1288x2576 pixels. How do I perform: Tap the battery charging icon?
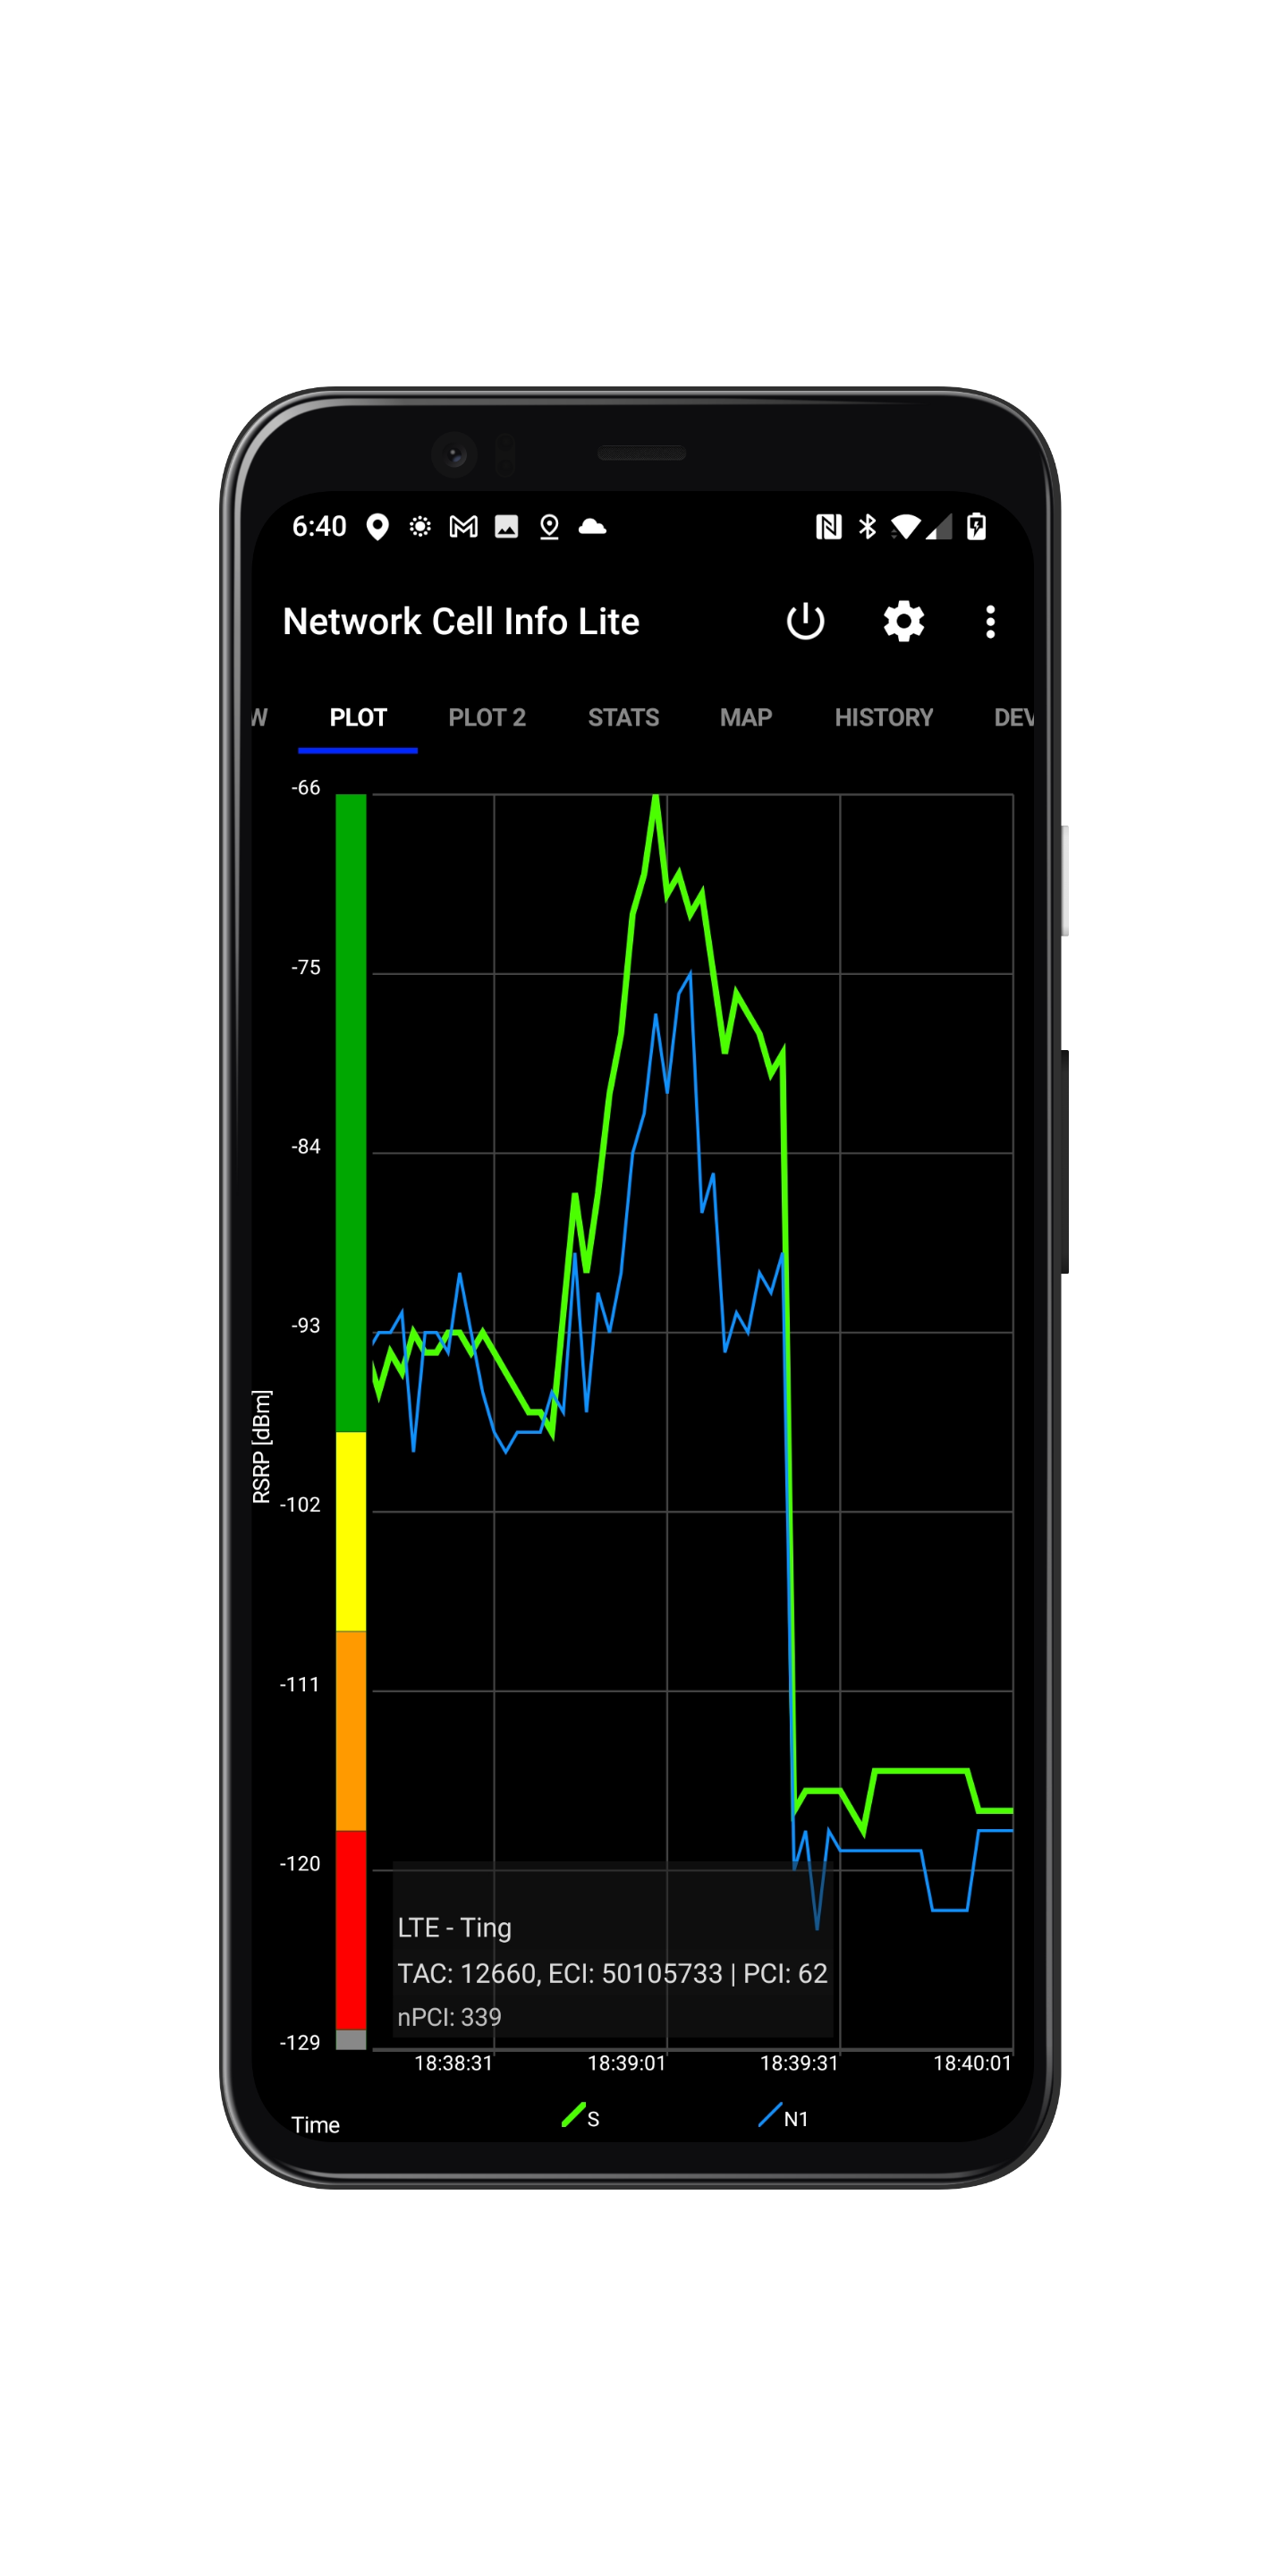[977, 527]
